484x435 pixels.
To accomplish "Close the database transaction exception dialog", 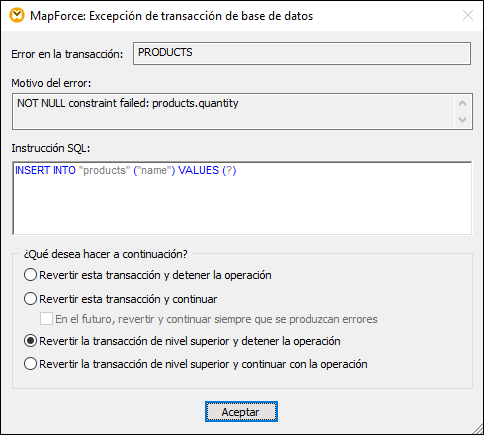I will click(x=468, y=15).
